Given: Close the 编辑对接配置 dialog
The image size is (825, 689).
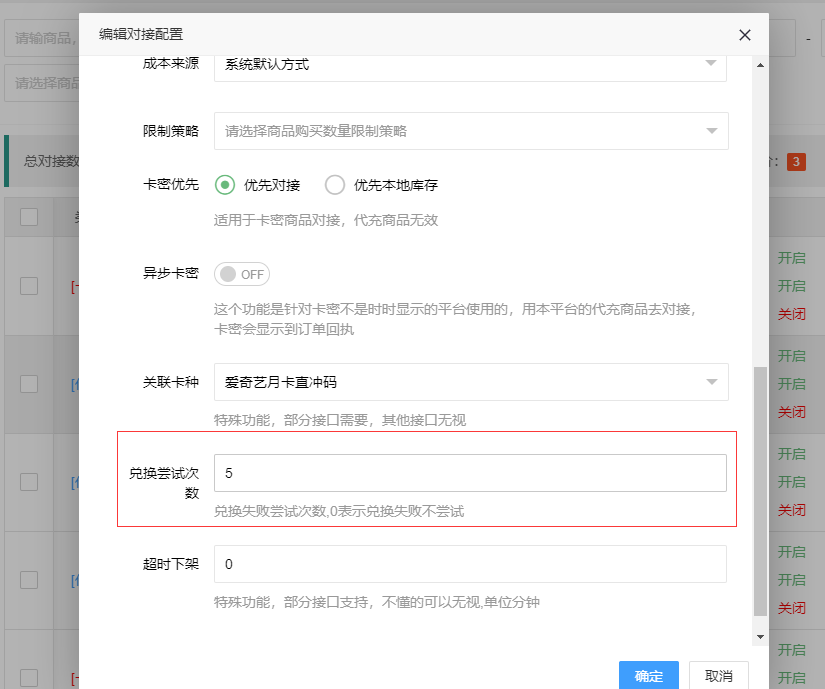Looking at the screenshot, I should coord(744,35).
